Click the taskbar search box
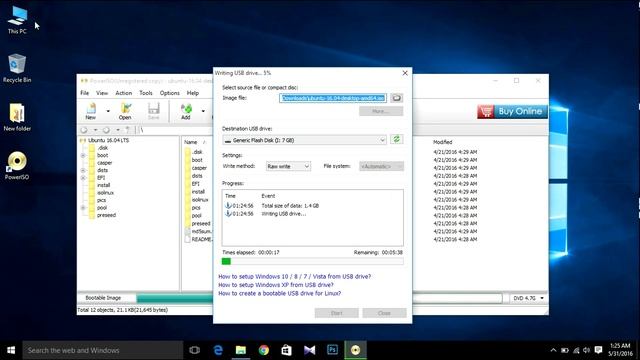The width and height of the screenshot is (640, 360). coord(103,350)
